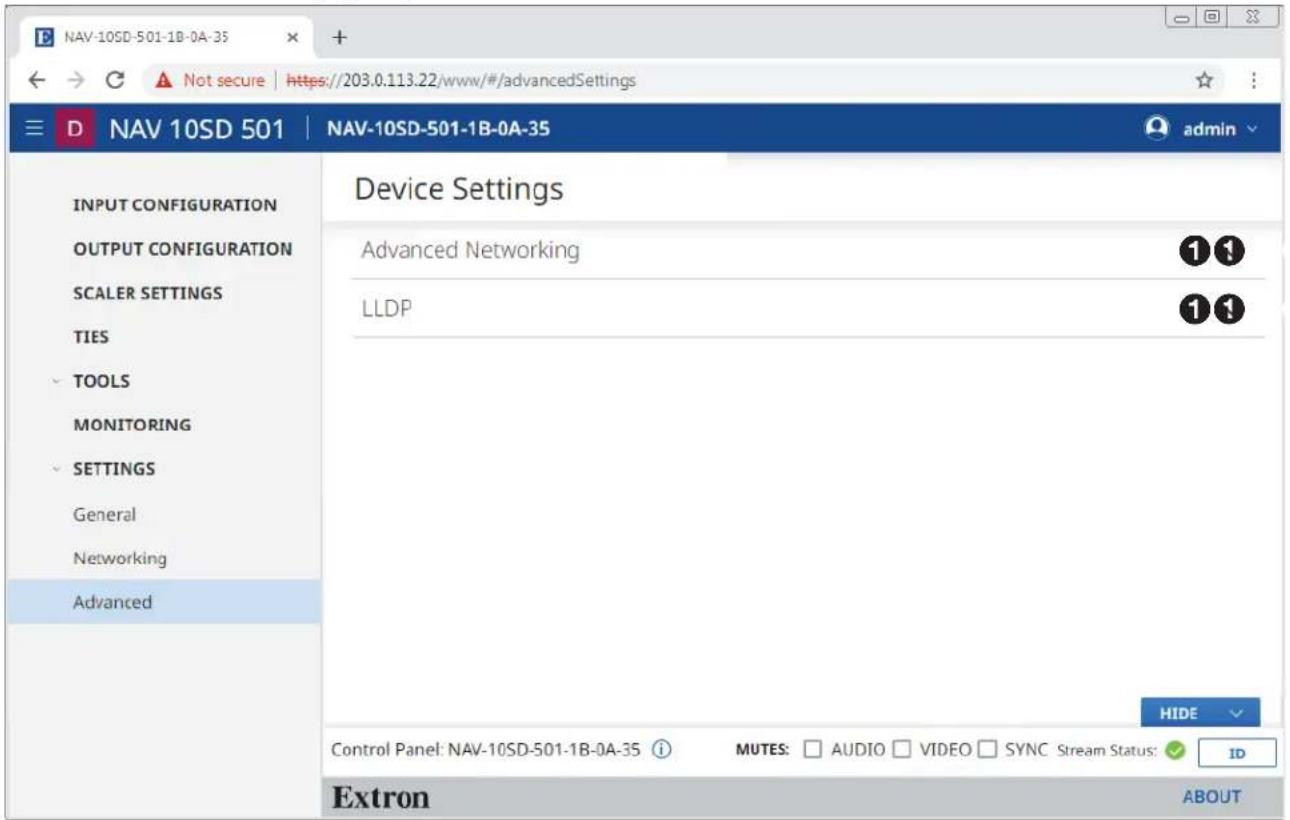This screenshot has width=1290, height=820.
Task: Open the browser three-dot menu
Action: (1253, 80)
